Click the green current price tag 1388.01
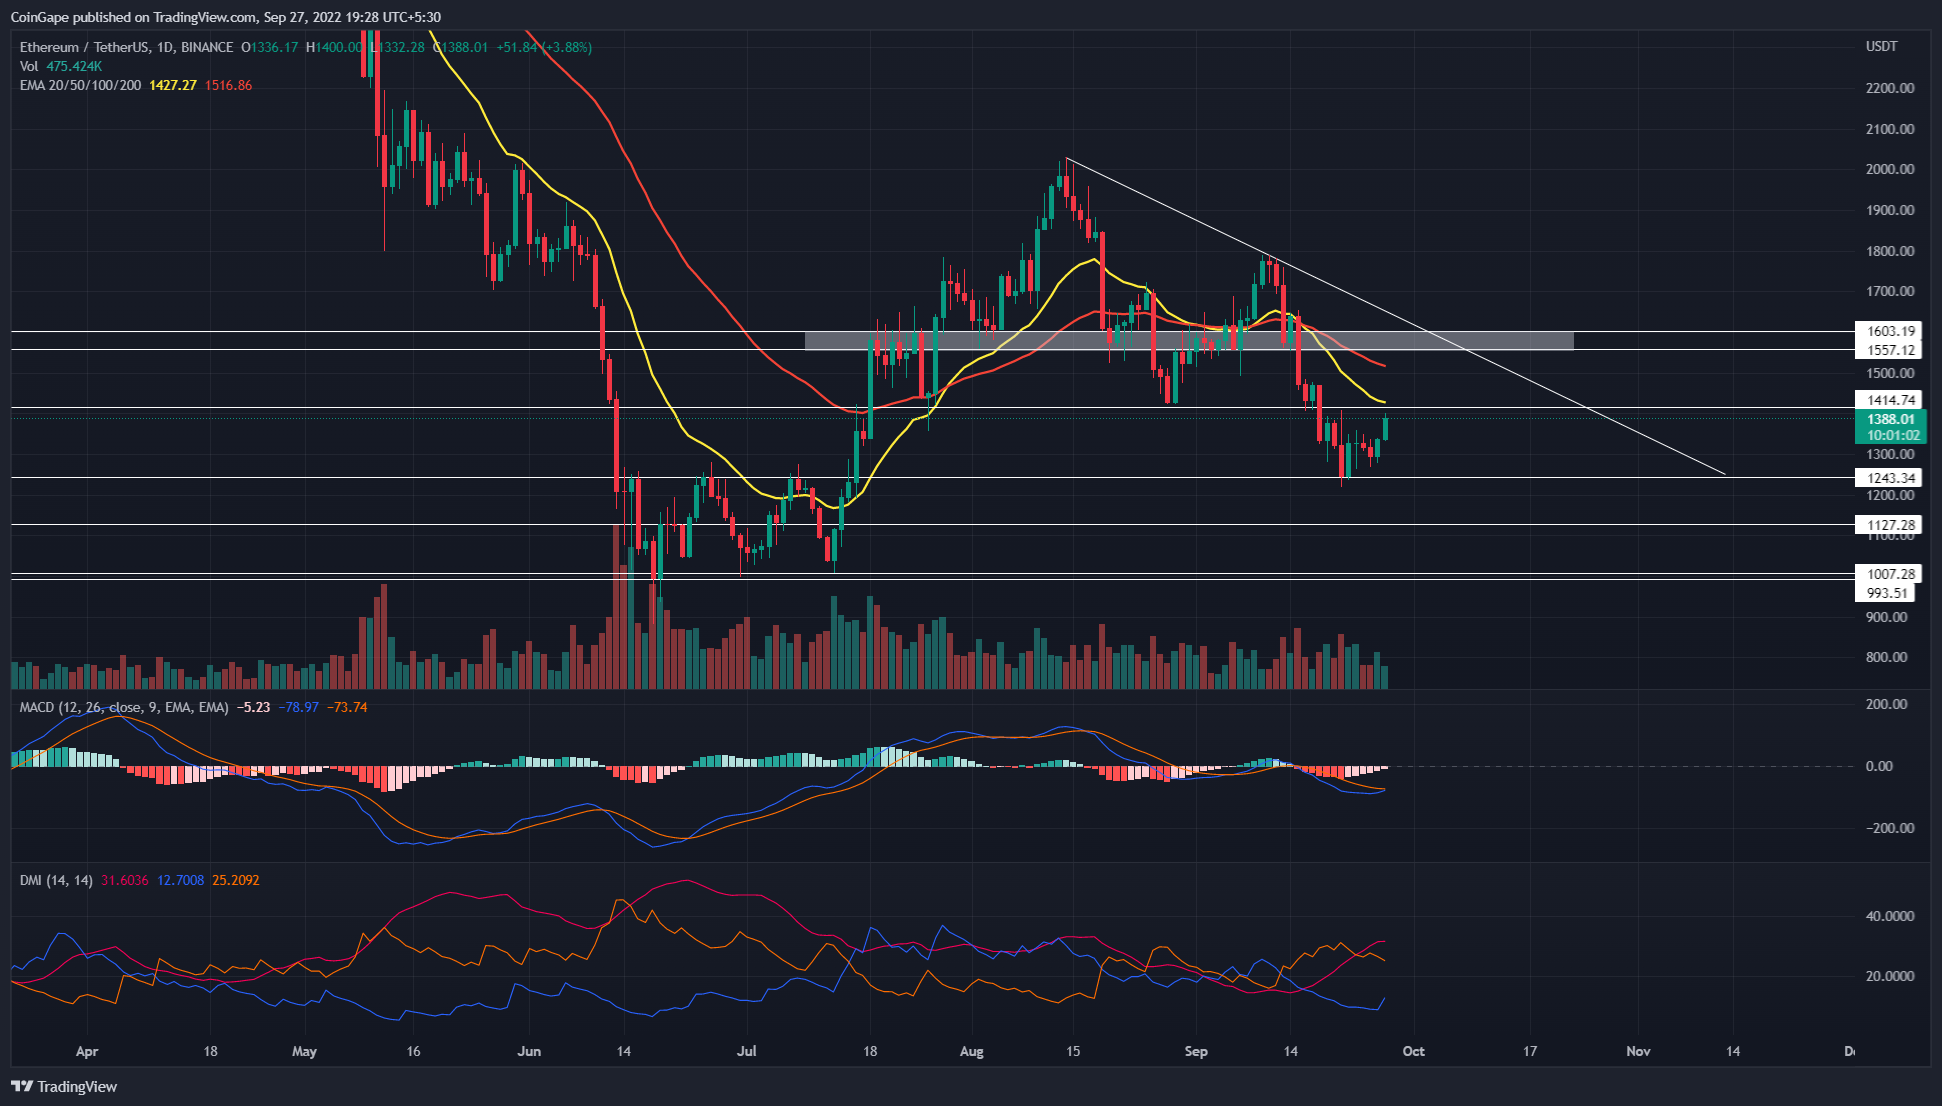This screenshot has height=1106, width=1942. 1890,419
